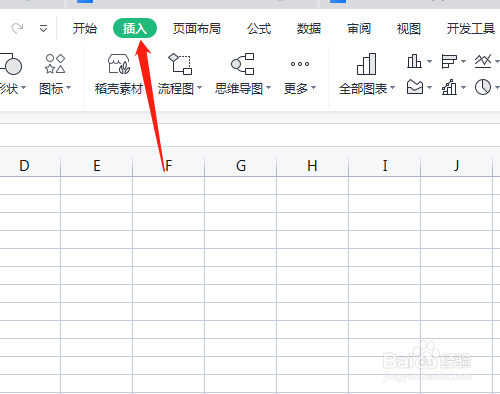Click first-row cell under column G
The height and width of the screenshot is (394, 500).
[241, 185]
